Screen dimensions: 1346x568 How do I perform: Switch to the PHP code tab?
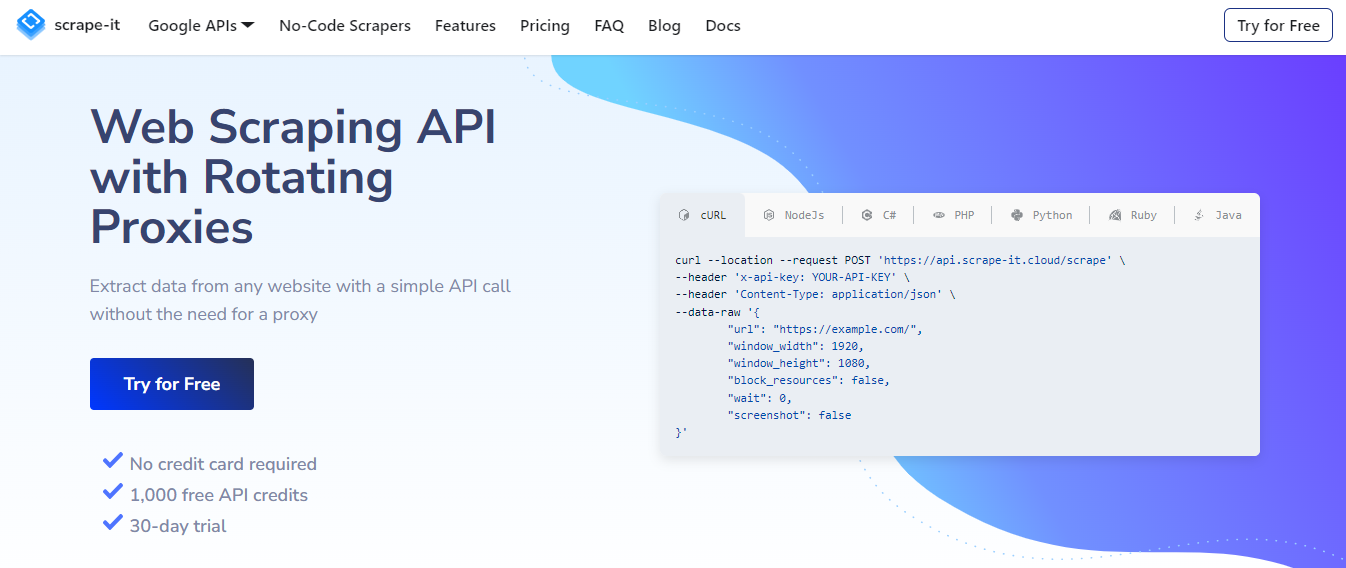coord(953,215)
